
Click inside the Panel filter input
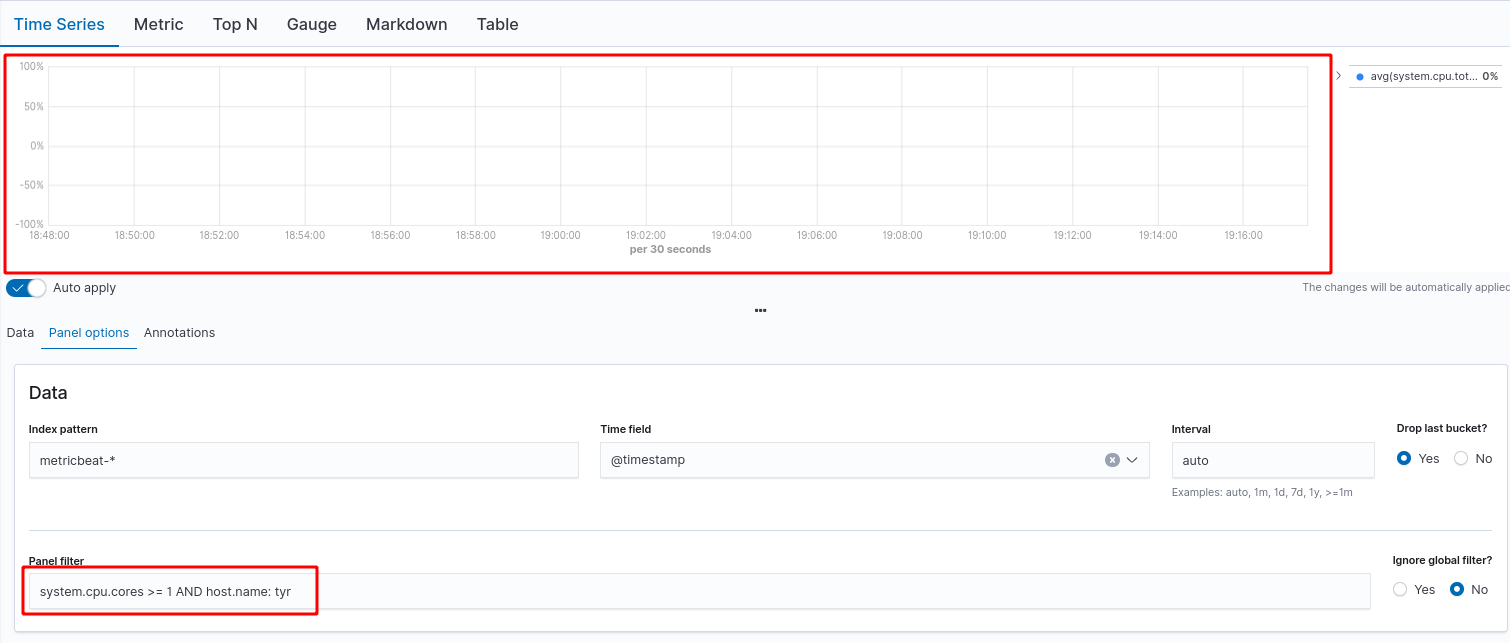tap(400, 591)
